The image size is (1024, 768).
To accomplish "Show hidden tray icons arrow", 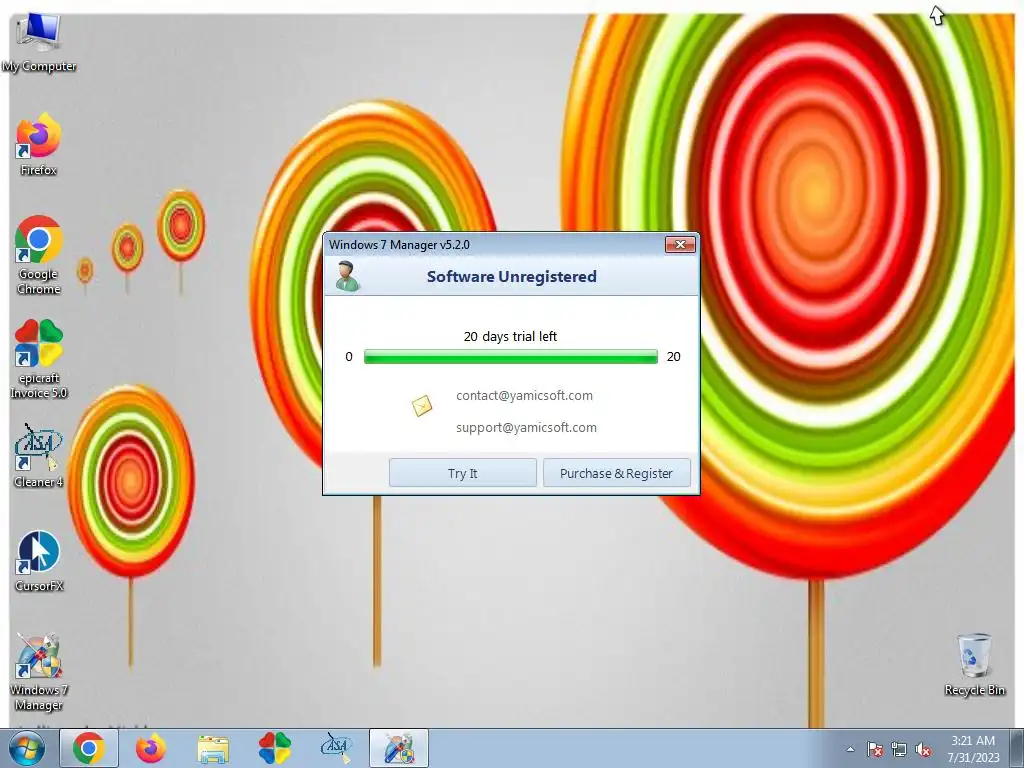I will pos(850,749).
